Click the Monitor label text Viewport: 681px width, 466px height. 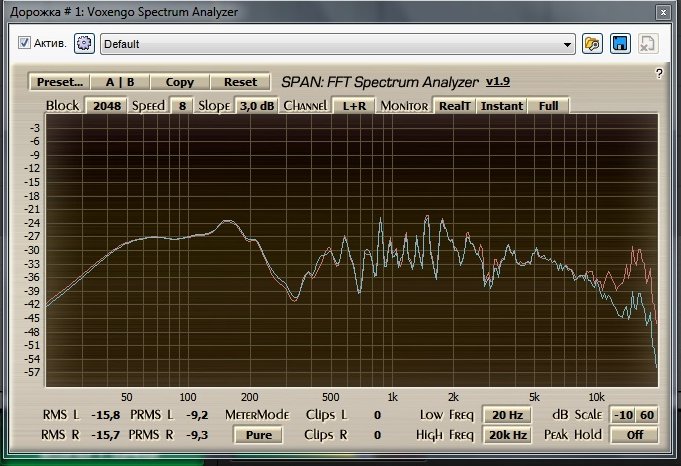(x=404, y=106)
